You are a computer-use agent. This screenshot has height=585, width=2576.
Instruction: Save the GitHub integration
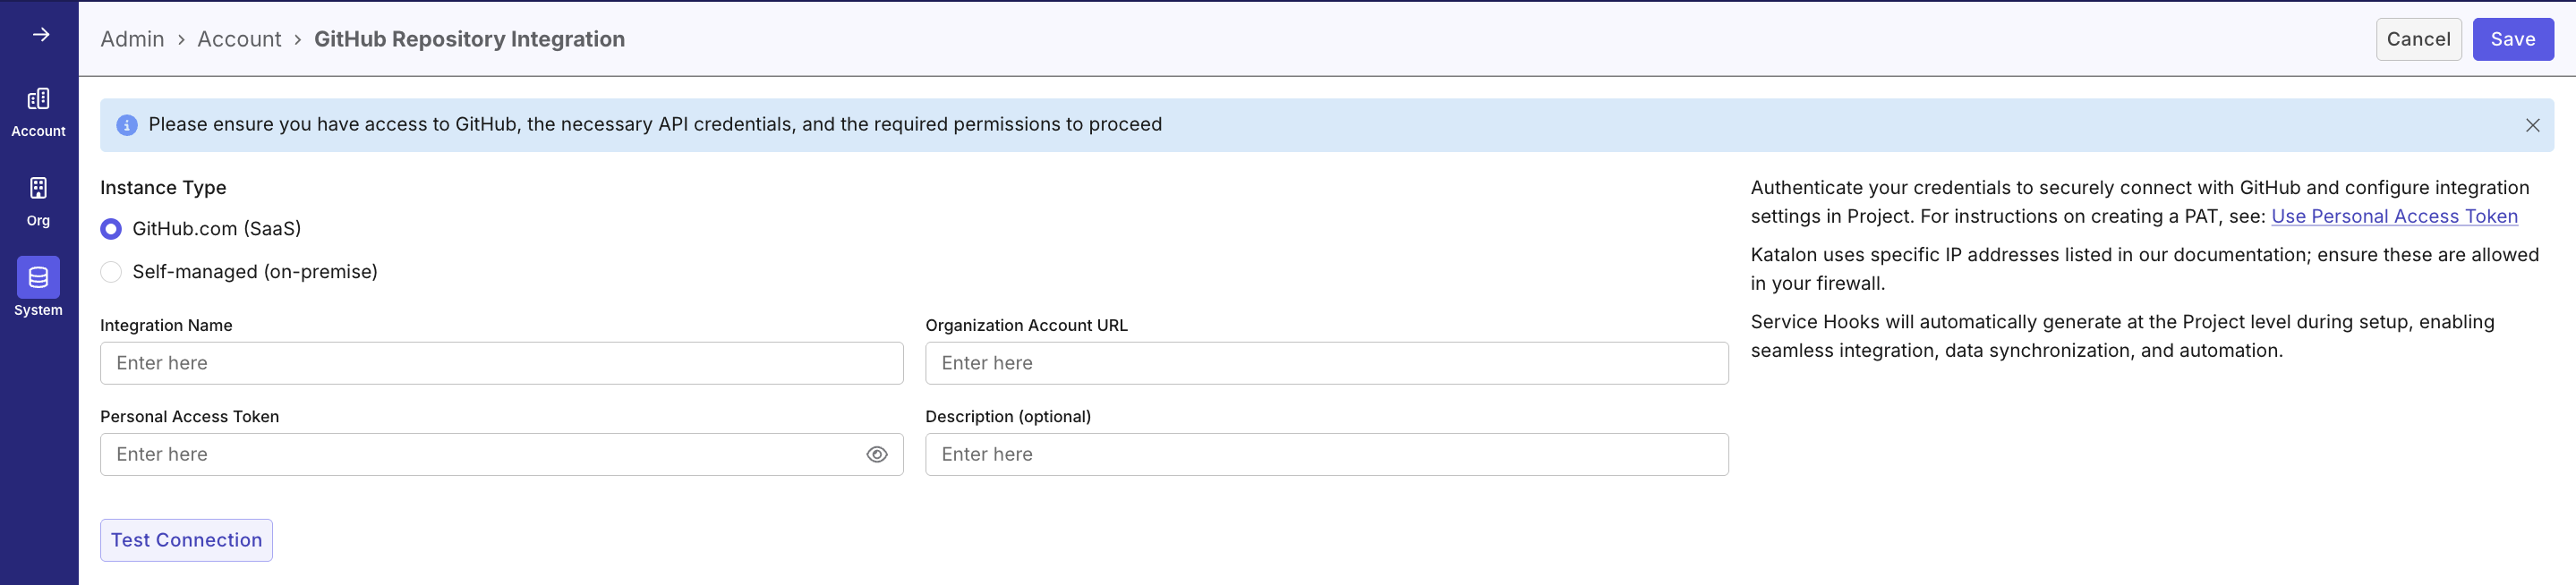coord(2512,39)
